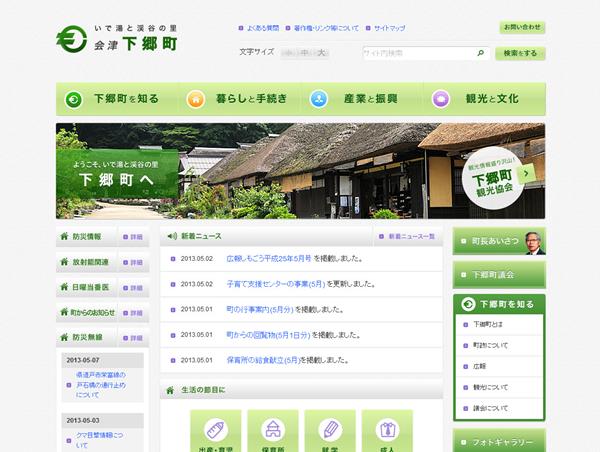Open 日曜当番医 sidebar item

tap(86, 287)
